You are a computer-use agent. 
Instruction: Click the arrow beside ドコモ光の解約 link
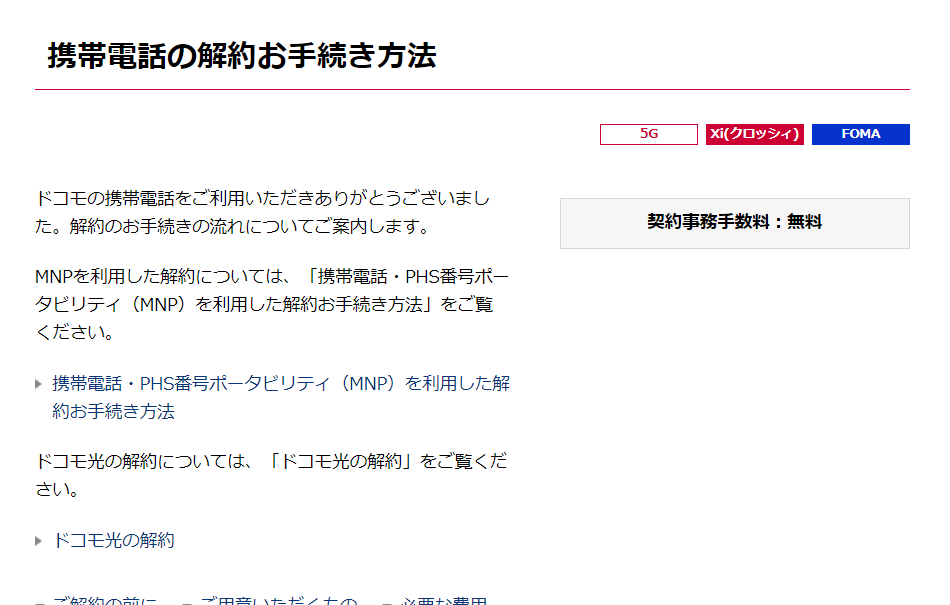coord(39,541)
